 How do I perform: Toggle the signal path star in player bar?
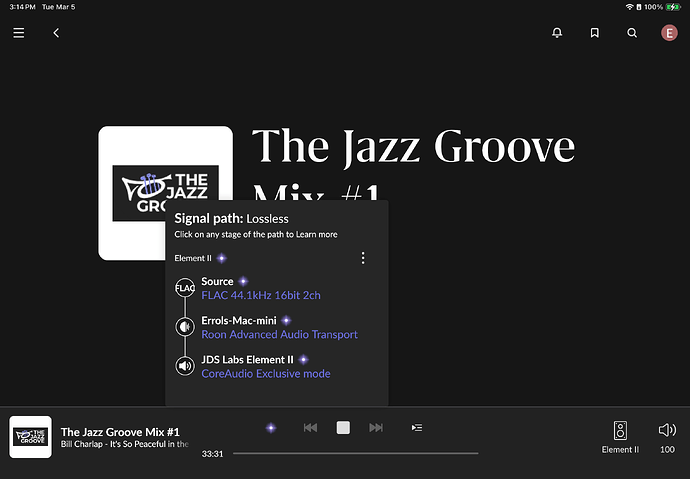[271, 428]
